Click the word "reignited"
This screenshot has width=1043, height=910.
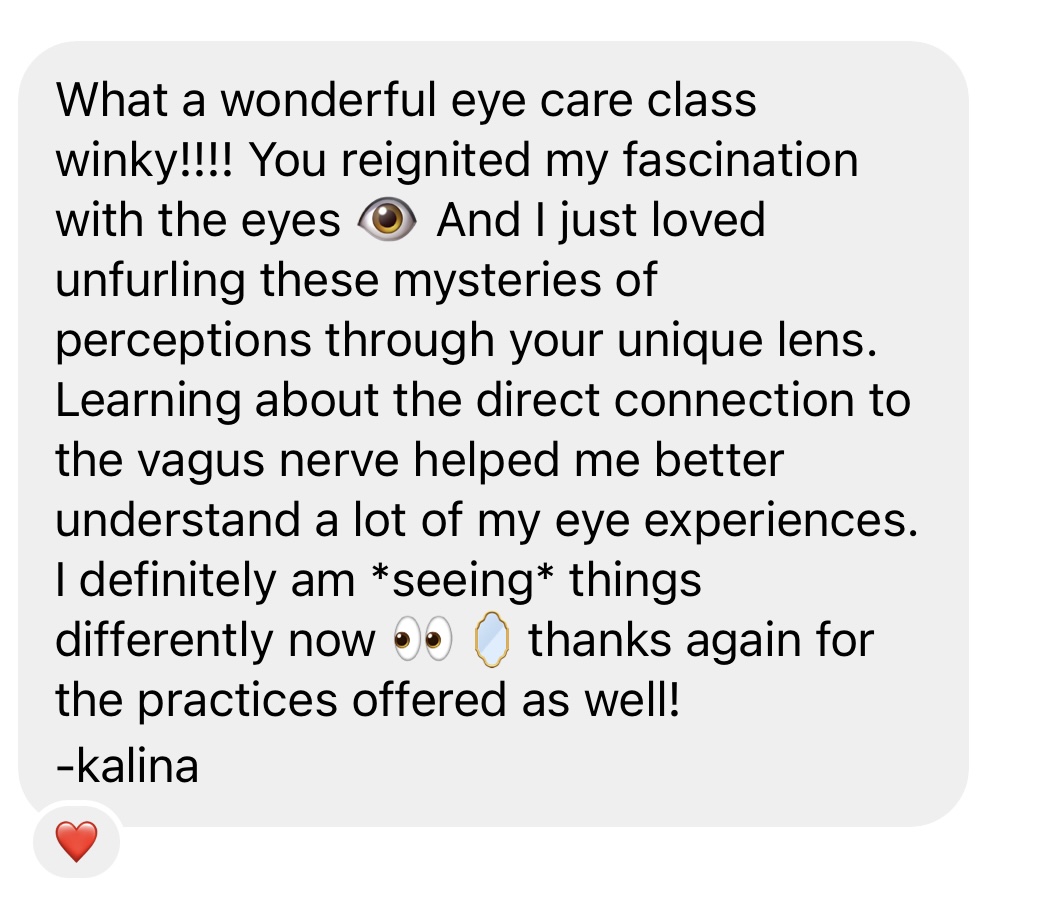coord(436,162)
